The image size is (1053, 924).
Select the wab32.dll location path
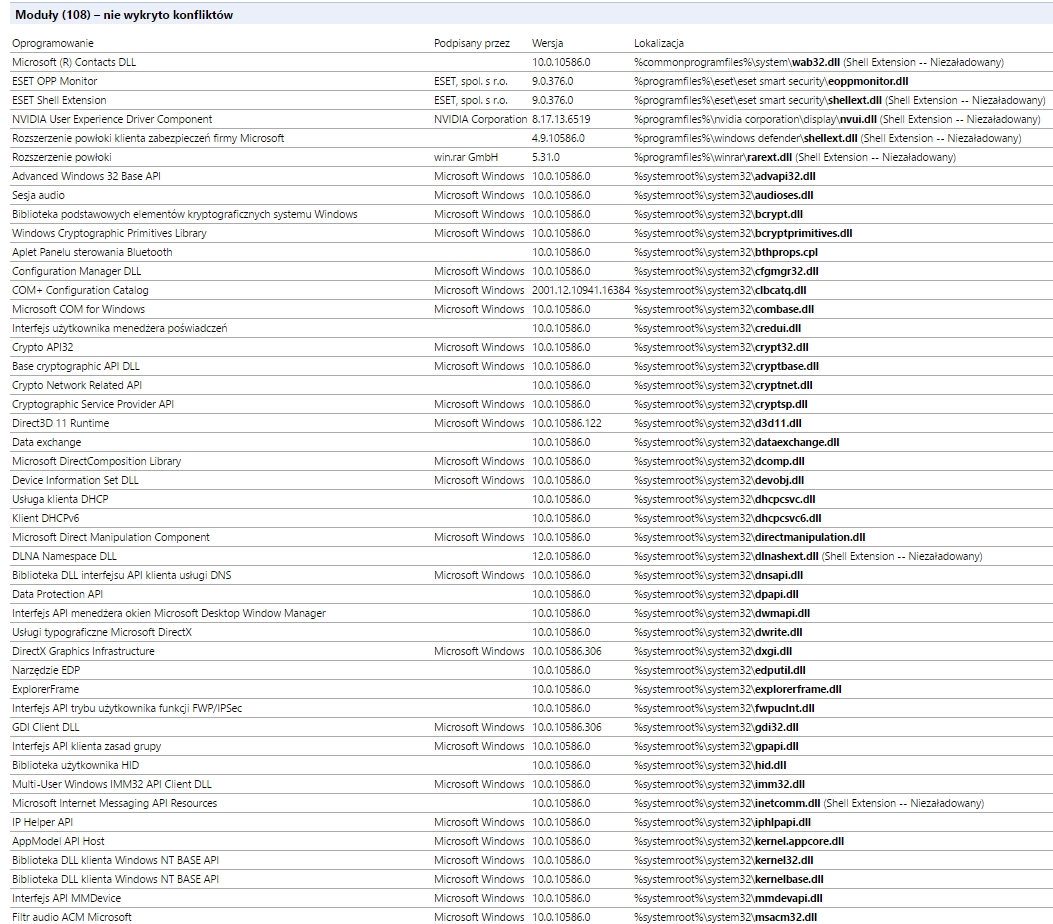819,62
